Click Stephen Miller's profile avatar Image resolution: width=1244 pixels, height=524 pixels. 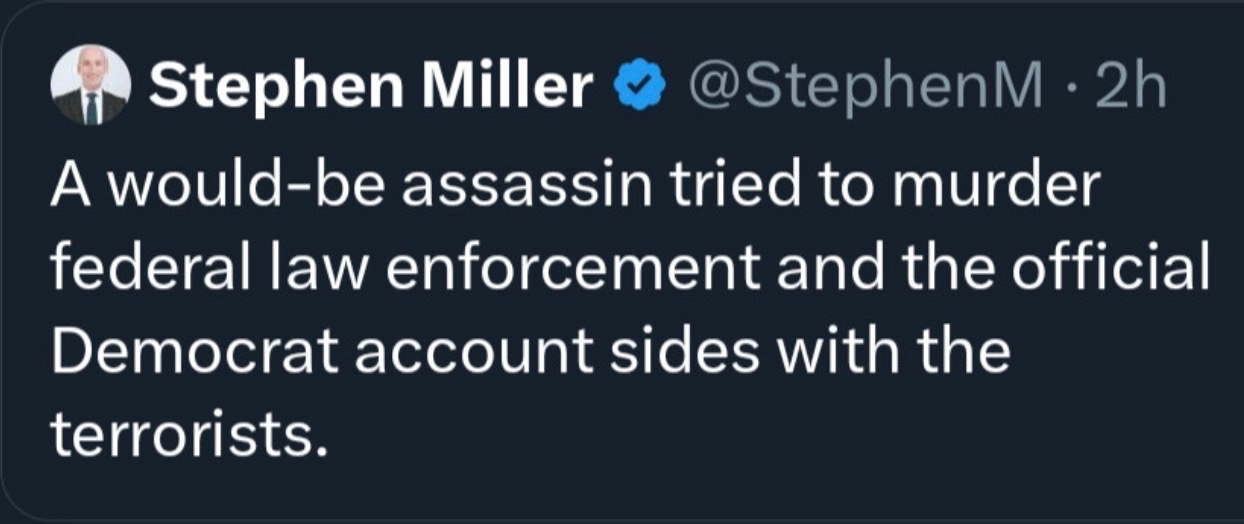[x=90, y=85]
